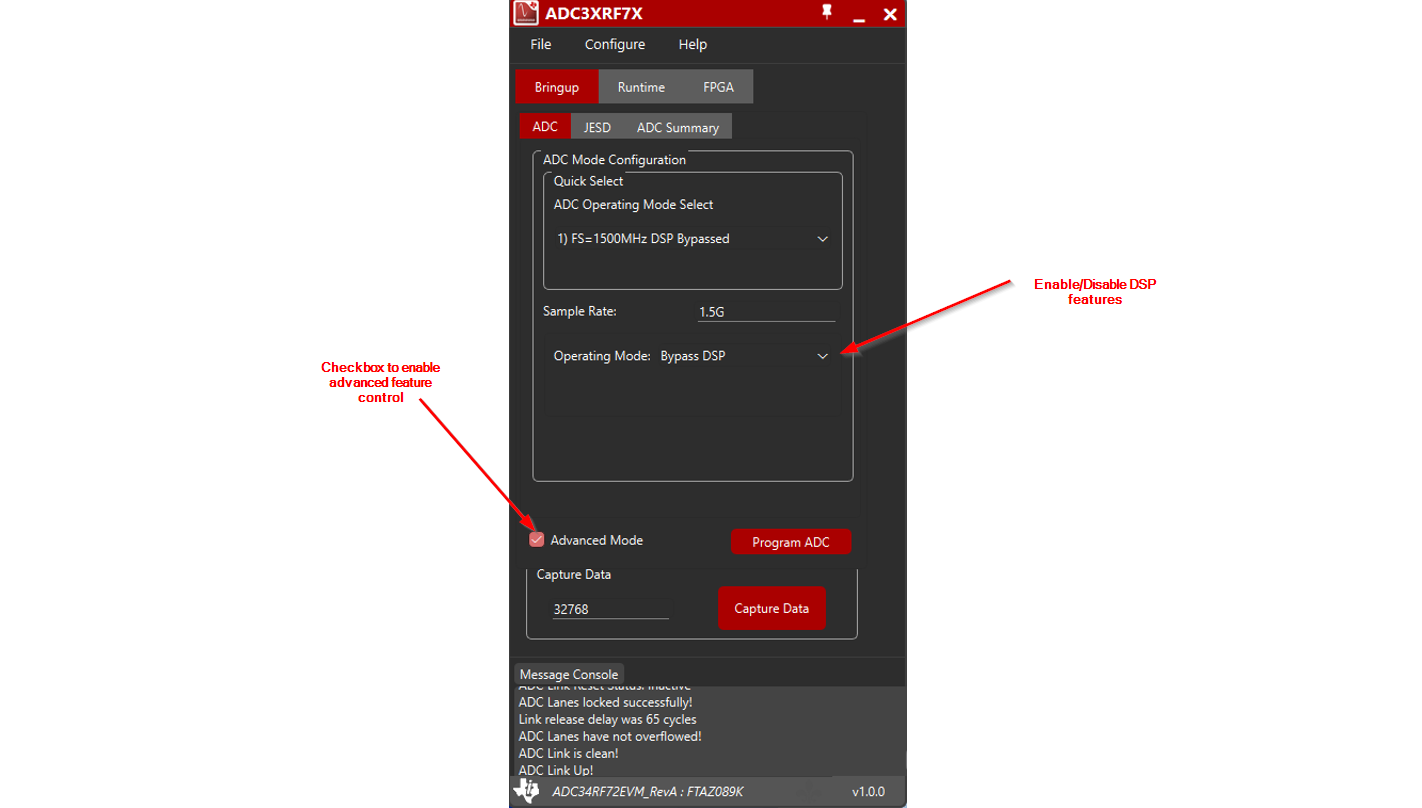1422x808 pixels.
Task: Click the ADC3XRF7X app logo icon
Action: pyautogui.click(x=526, y=13)
